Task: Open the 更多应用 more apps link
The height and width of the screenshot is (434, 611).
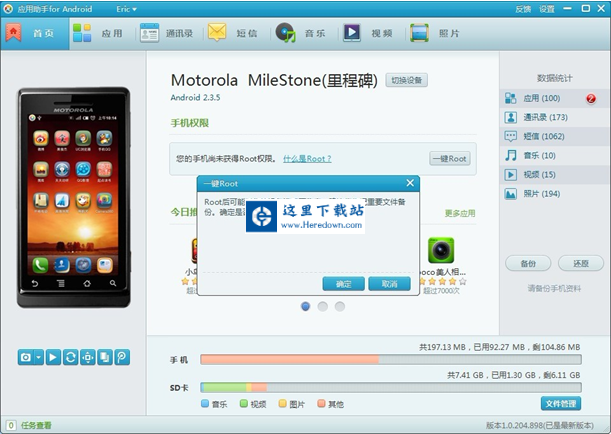Action: 460,213
